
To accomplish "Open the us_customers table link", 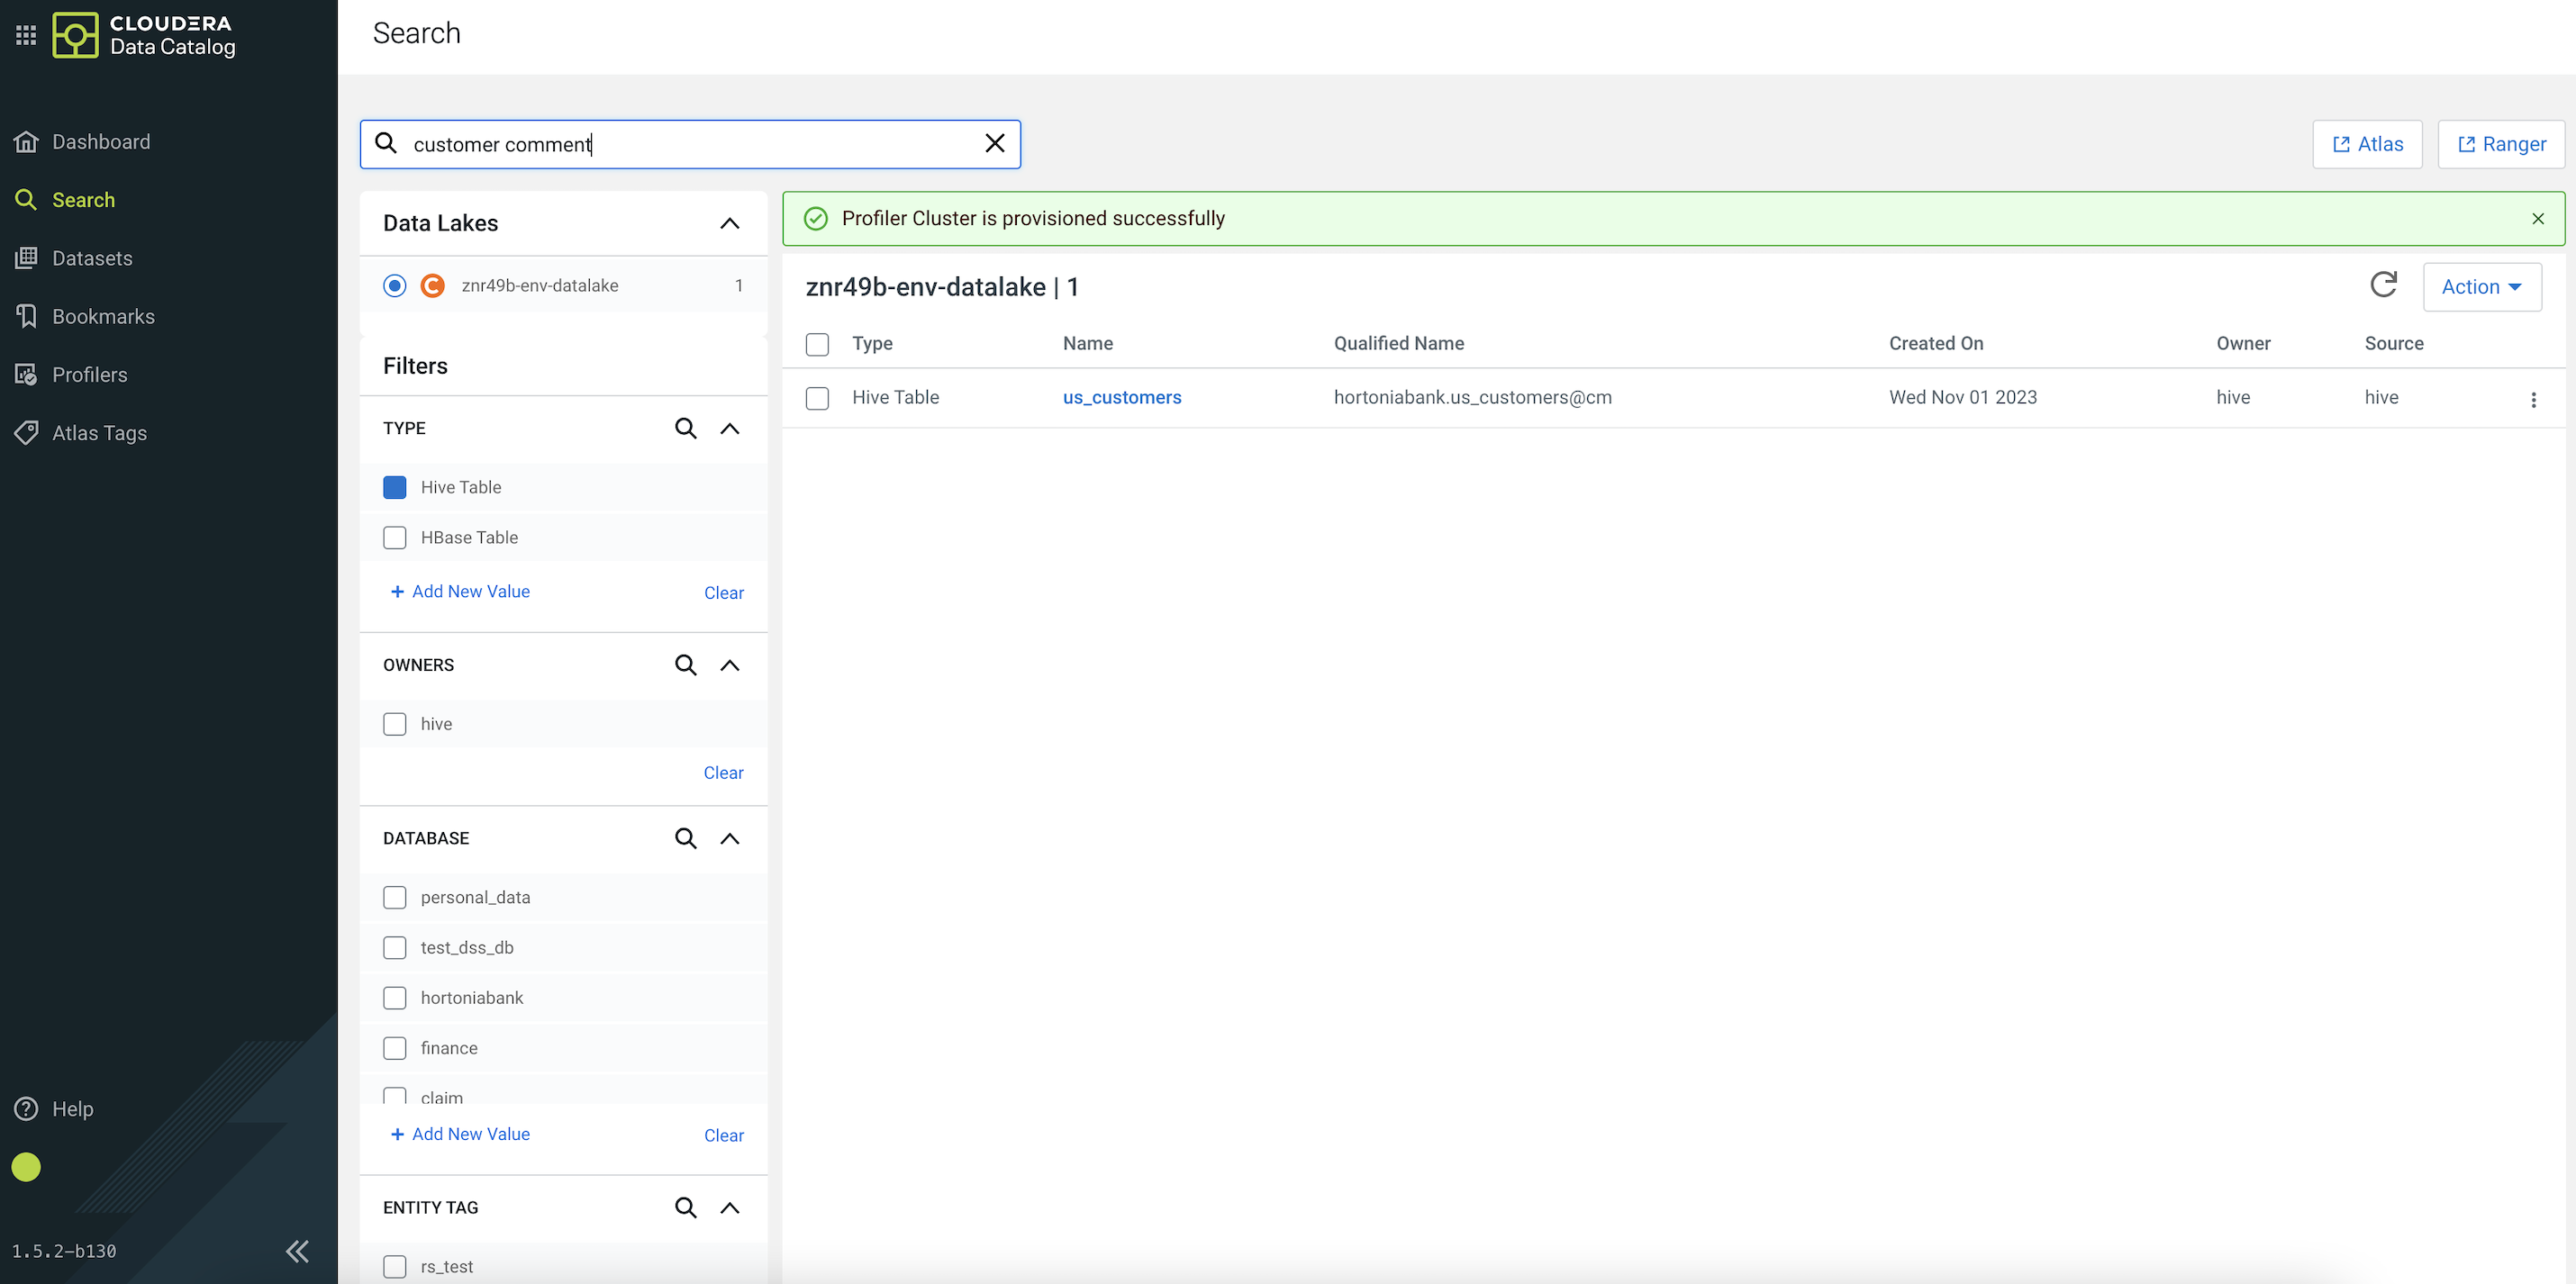I will (x=1121, y=397).
